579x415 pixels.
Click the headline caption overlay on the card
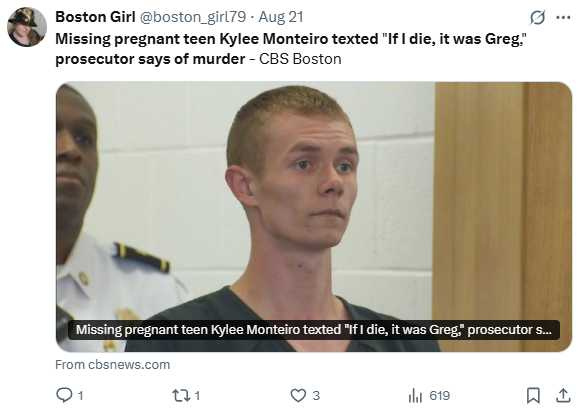pyautogui.click(x=314, y=330)
